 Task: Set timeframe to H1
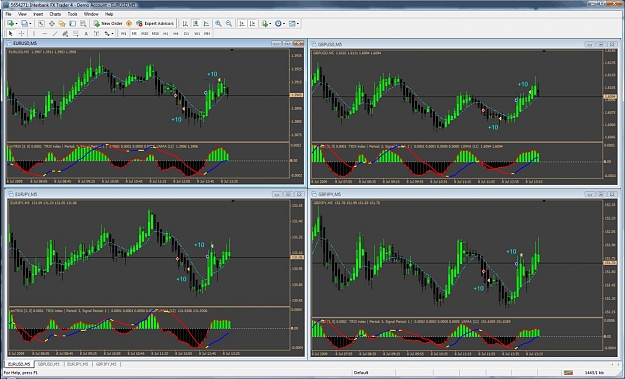pyautogui.click(x=165, y=33)
